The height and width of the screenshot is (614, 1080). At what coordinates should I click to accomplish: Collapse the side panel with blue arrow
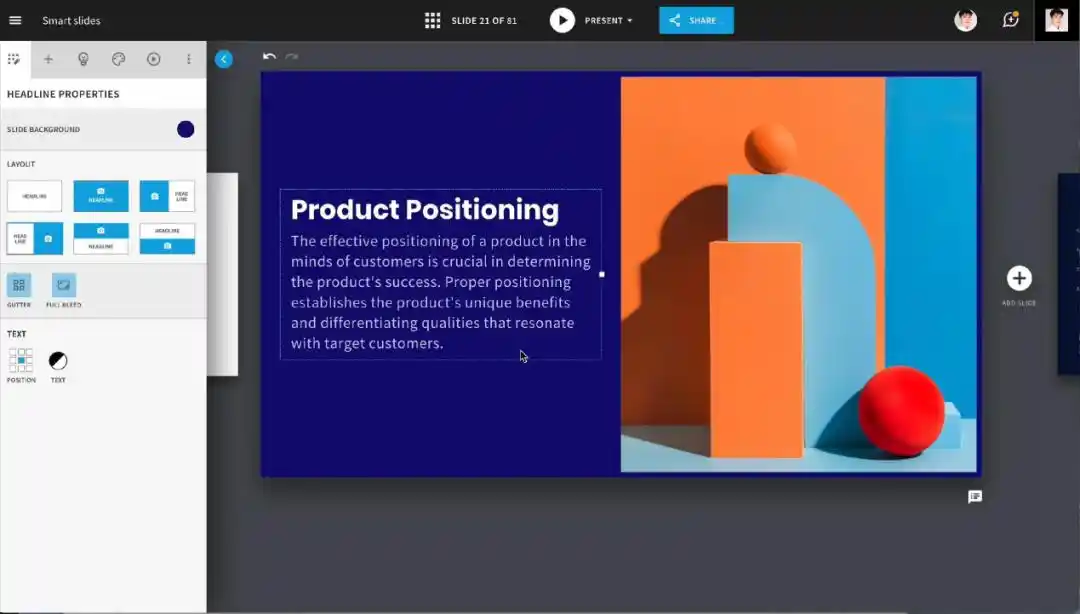point(224,59)
